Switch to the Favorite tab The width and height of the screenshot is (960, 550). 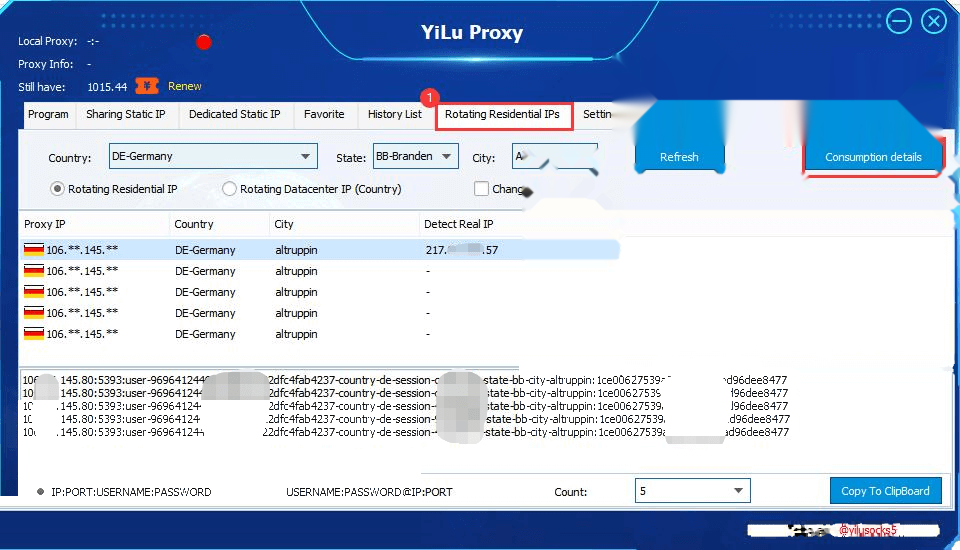[324, 115]
